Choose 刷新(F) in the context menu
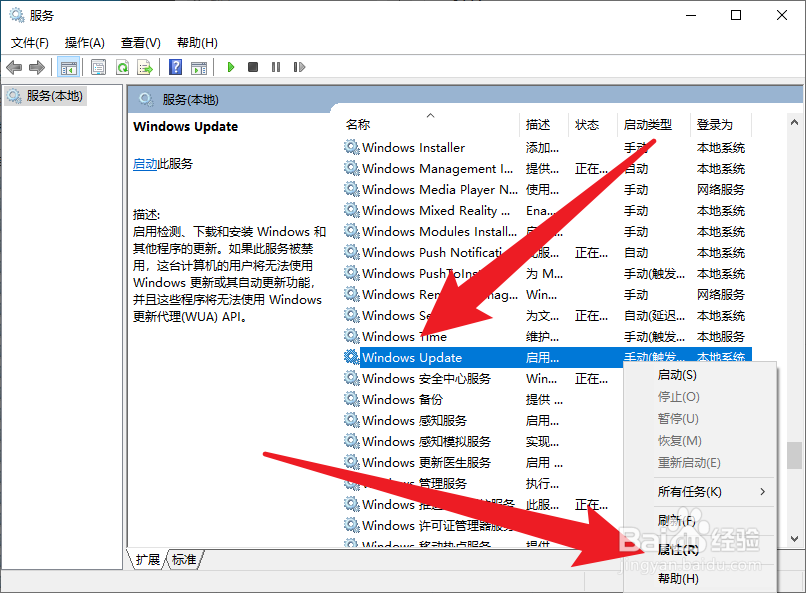806x593 pixels. [x=700, y=521]
